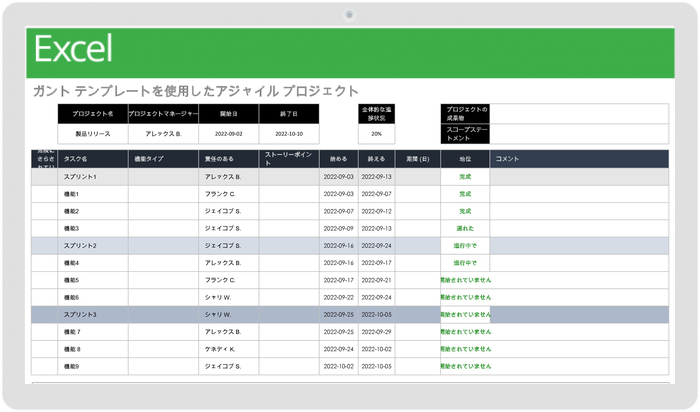Image resolution: width=700 pixels, height=412 pixels.
Task: Click the コメント column header
Action: tap(579, 159)
